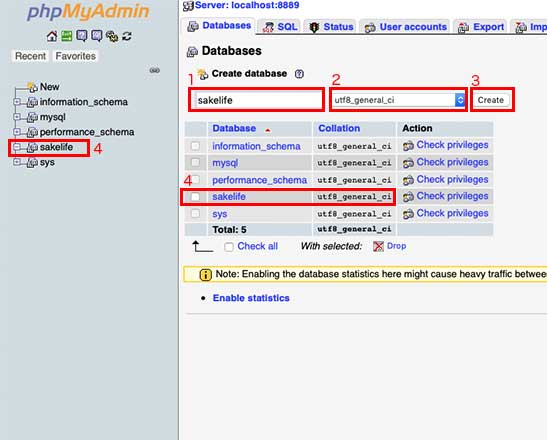
Task: Click privileges icon for information_schema row
Action: [408, 146]
